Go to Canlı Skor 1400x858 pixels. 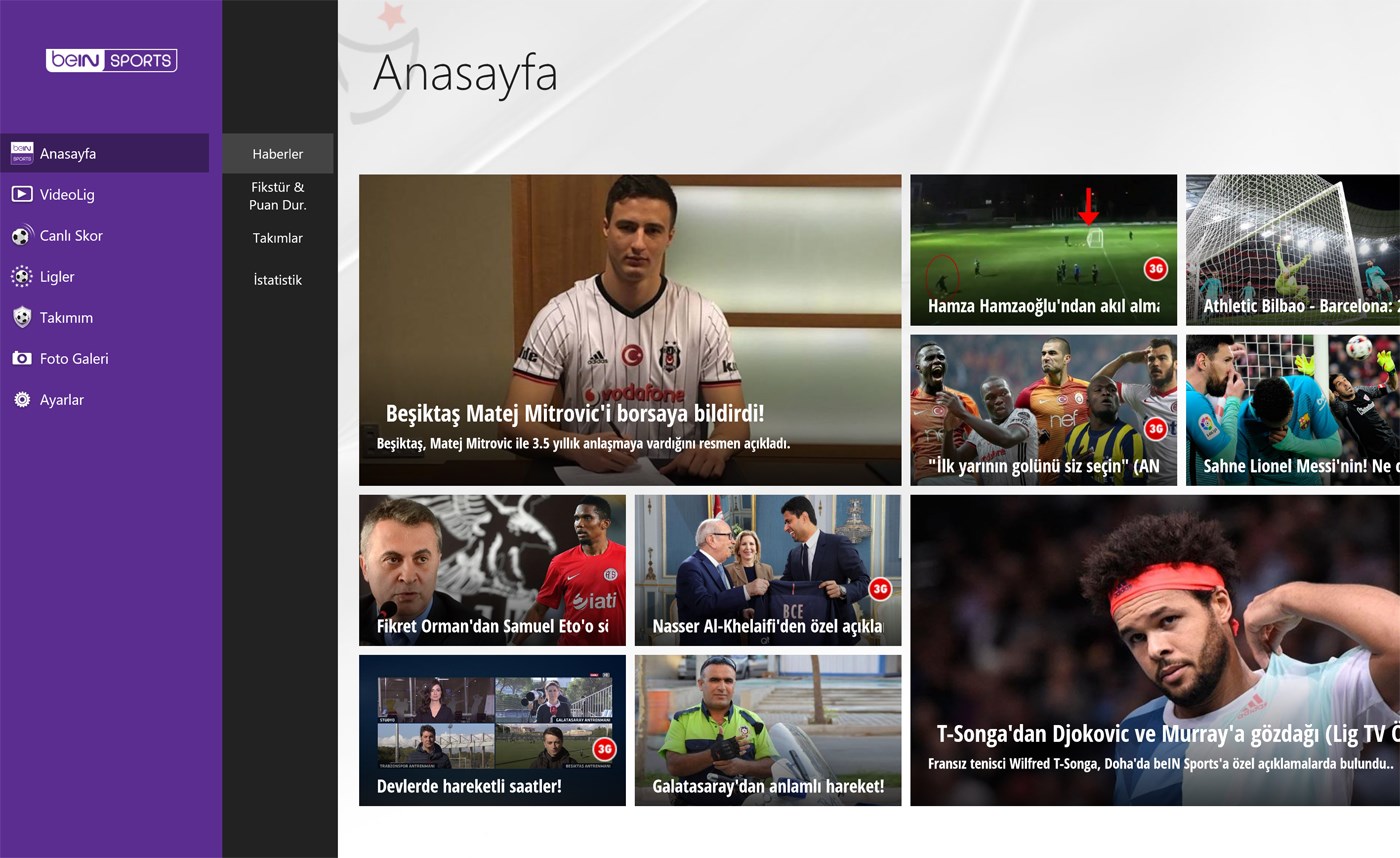[105, 236]
